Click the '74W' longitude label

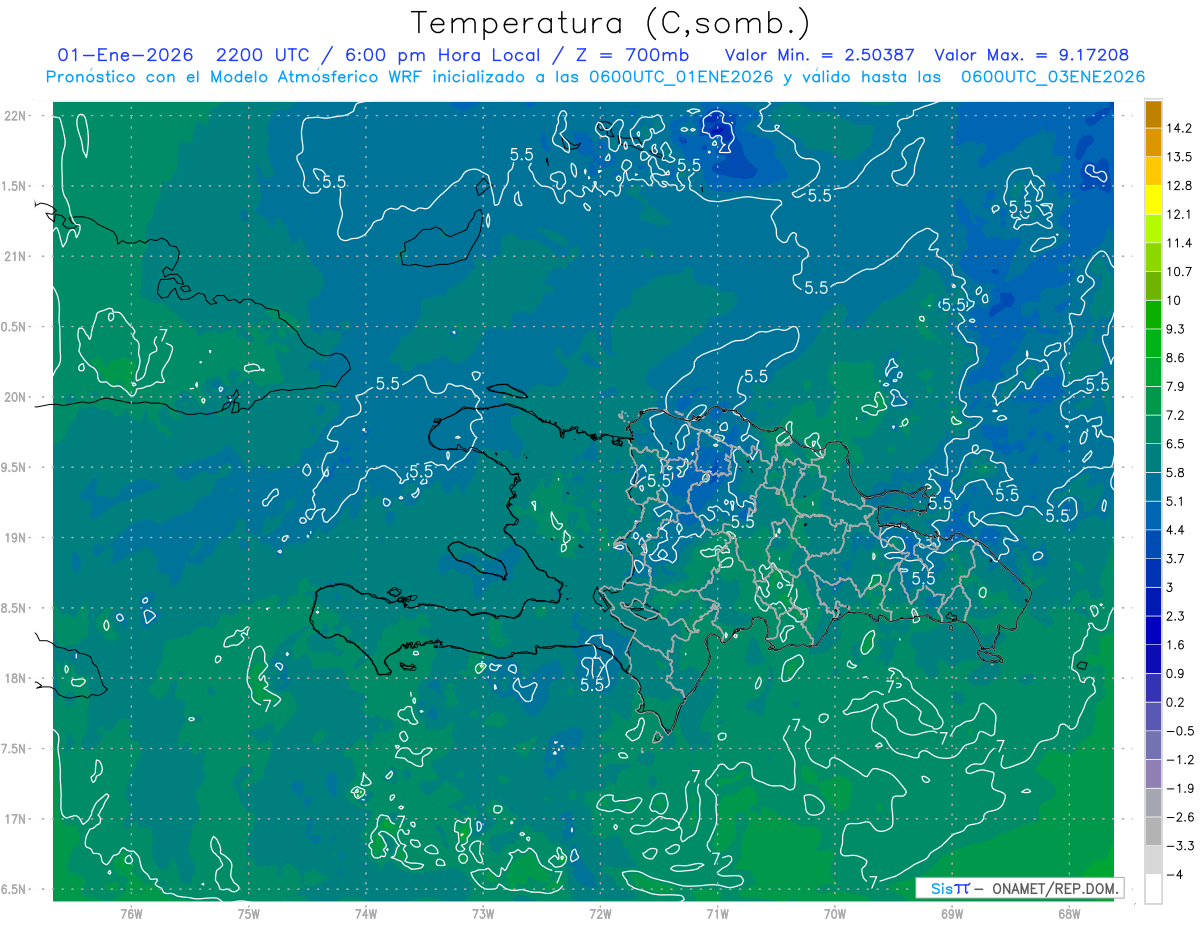click(x=366, y=913)
